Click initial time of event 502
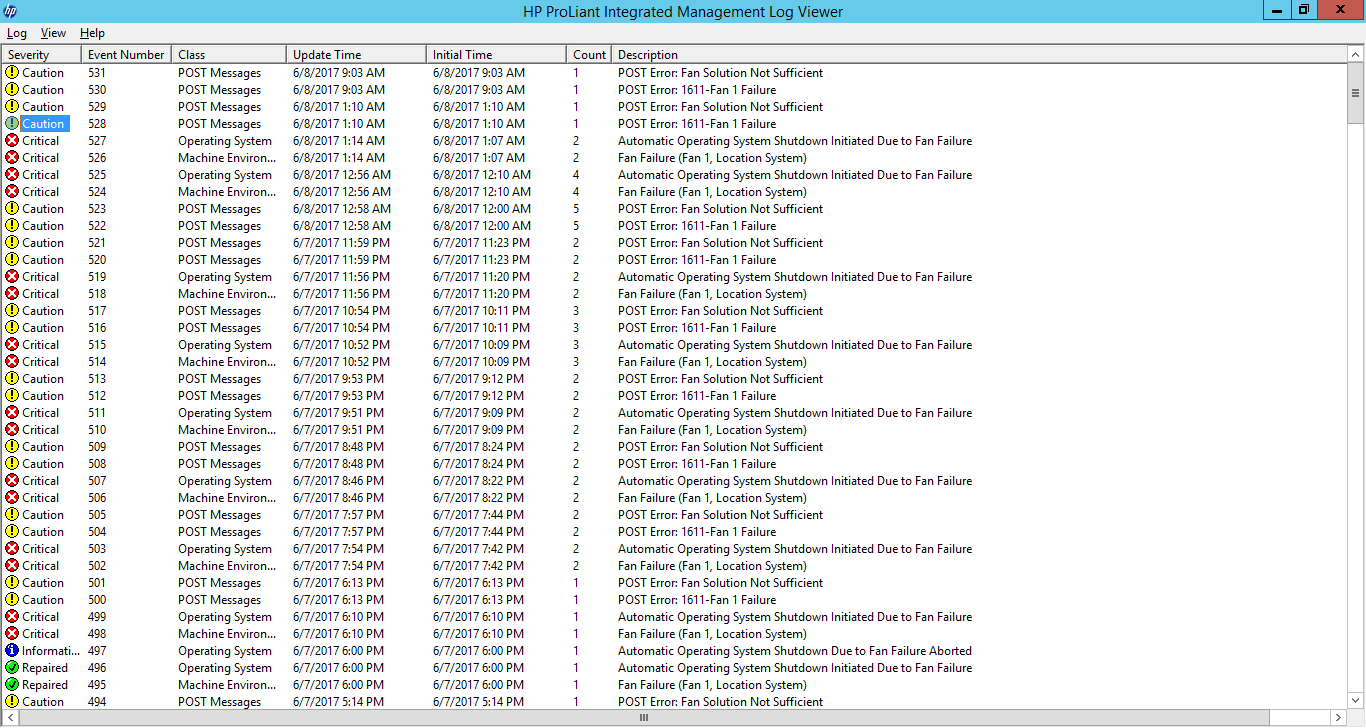This screenshot has width=1366, height=728. (x=478, y=566)
